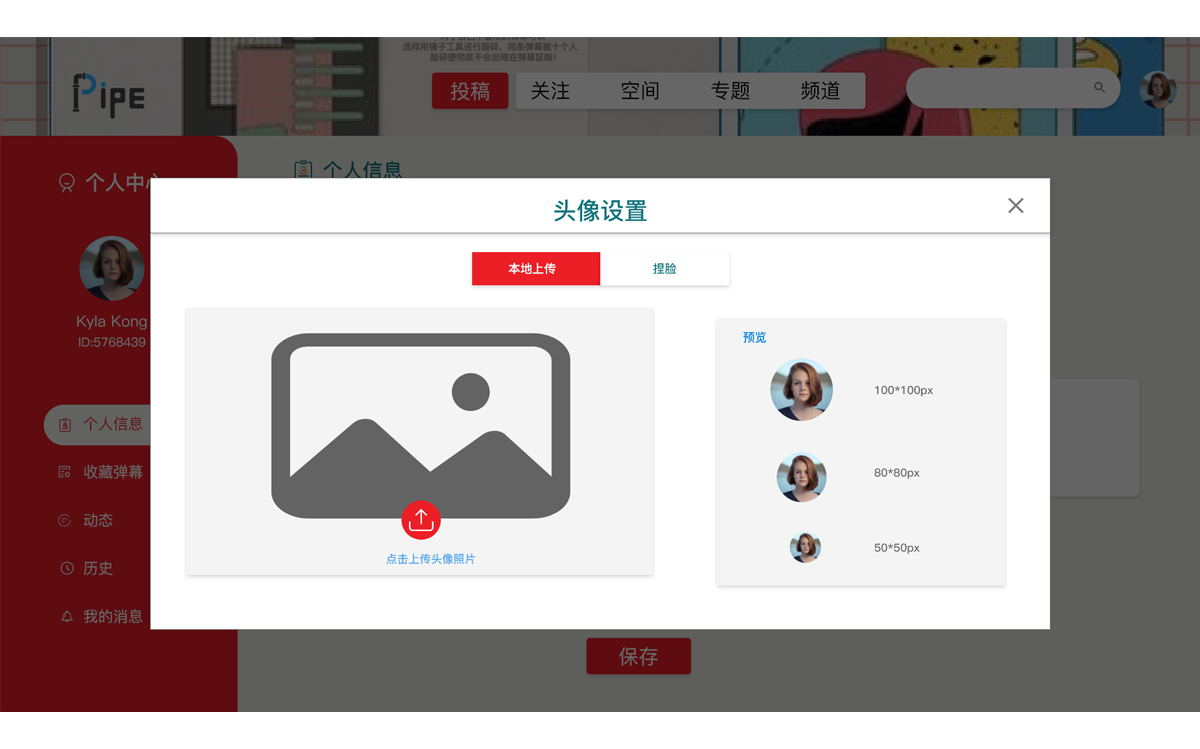This screenshot has height=749, width=1200.
Task: Open the 频道 navigation item
Action: click(820, 91)
